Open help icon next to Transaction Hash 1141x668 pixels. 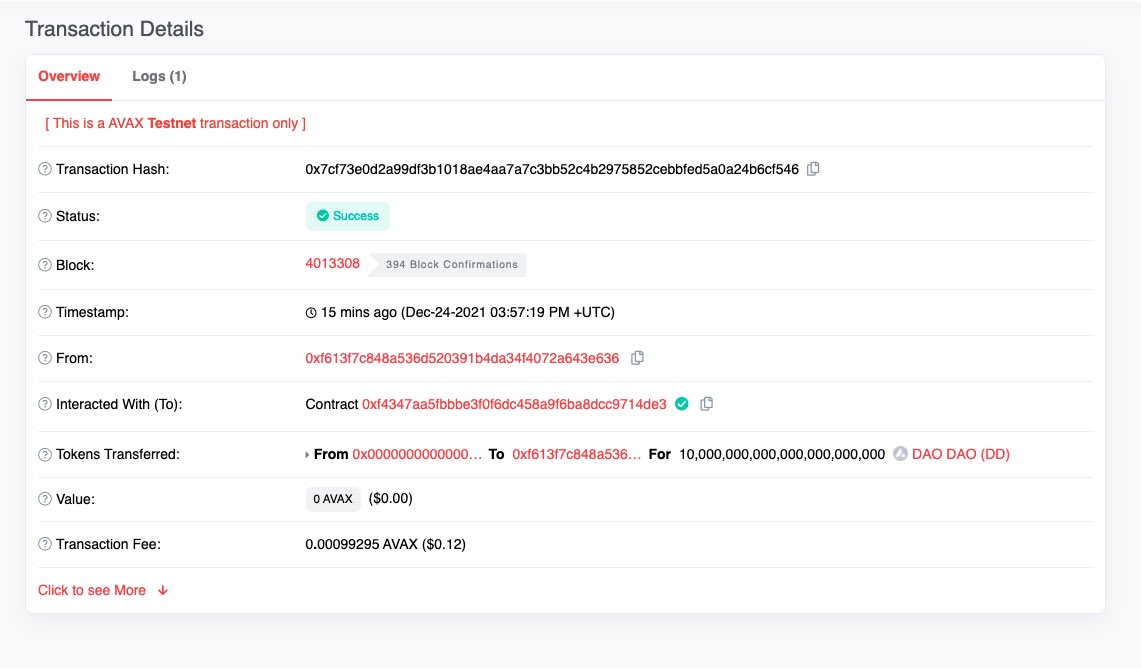point(44,169)
